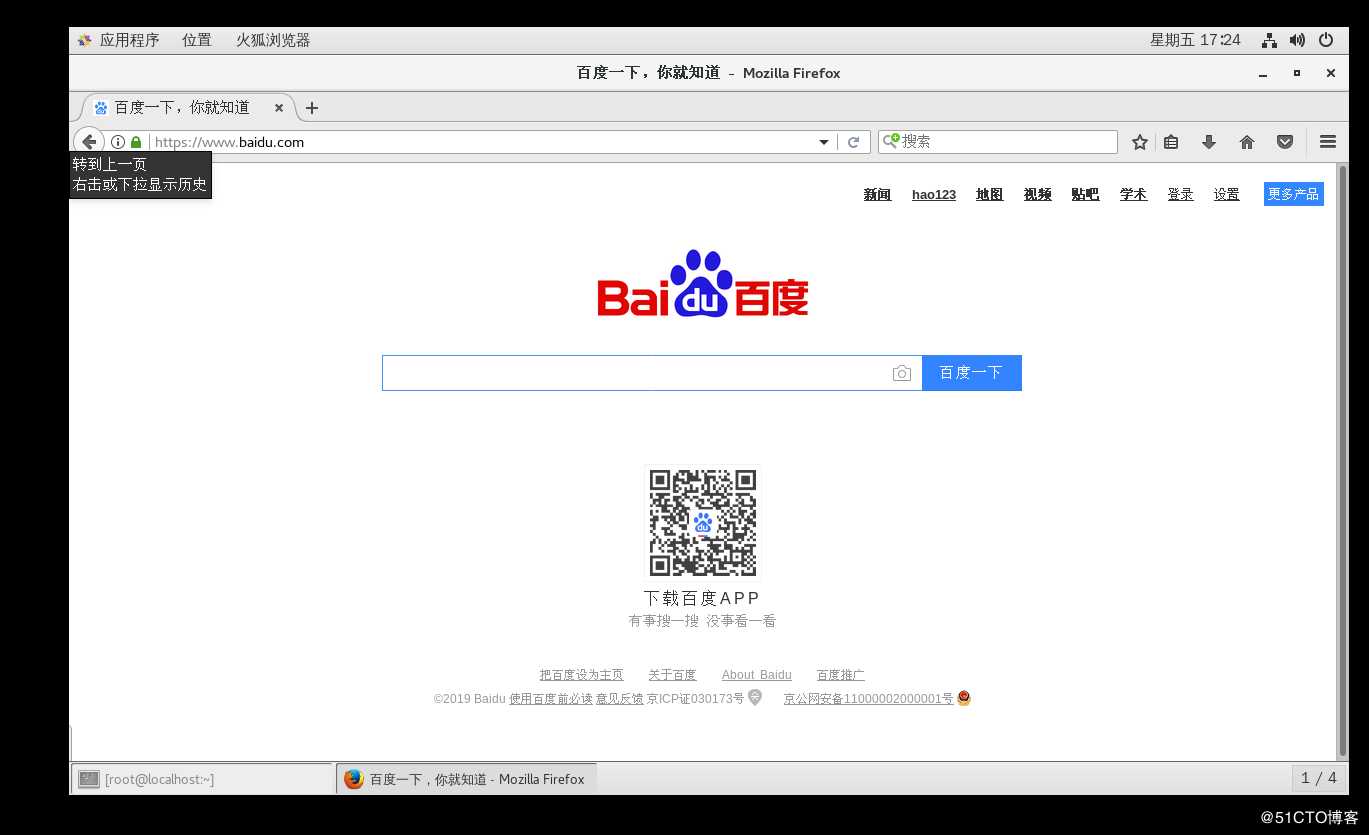Open the 学术 link
Screen dimensions: 1369x835
coord(1133,195)
